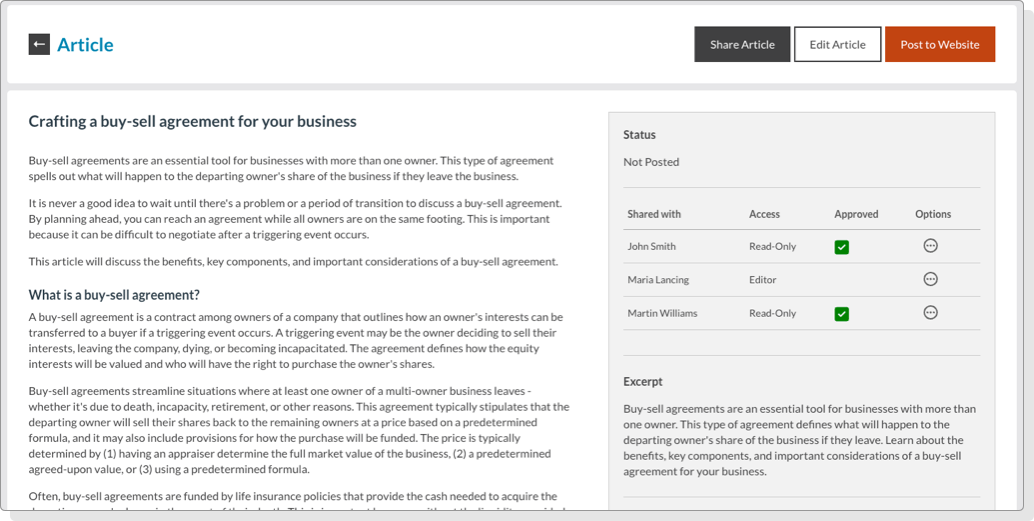
Task: Click the Post to Website button
Action: 939,44
